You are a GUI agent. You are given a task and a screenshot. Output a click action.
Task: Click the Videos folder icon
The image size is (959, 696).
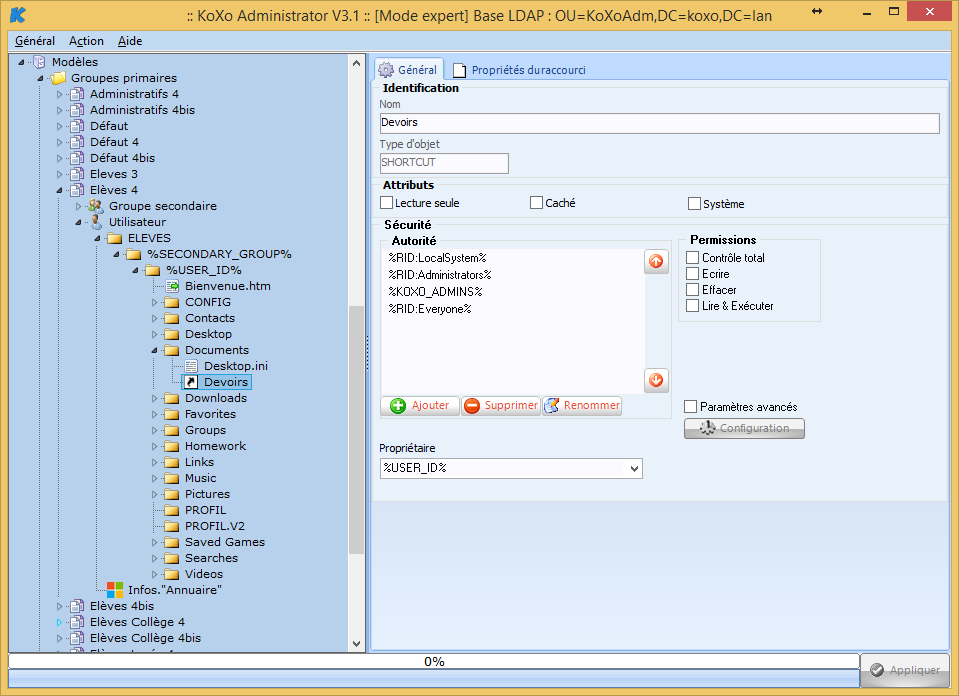[172, 574]
